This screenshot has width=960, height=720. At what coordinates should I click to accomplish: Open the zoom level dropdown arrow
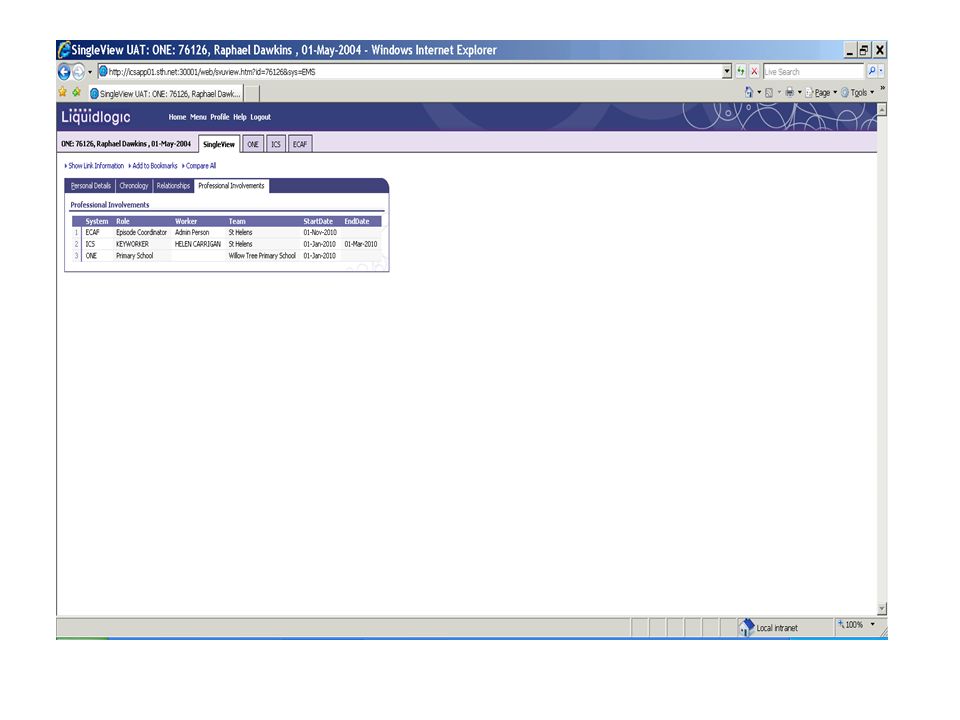pos(872,625)
